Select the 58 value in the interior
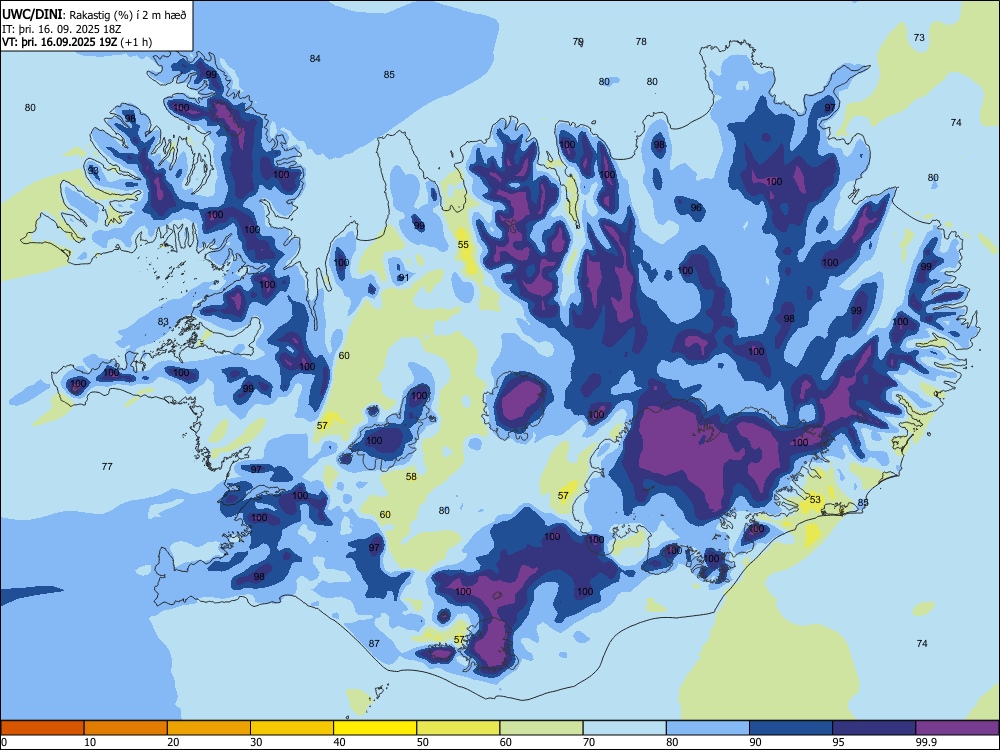Screen dimensions: 1000x750 (411, 477)
